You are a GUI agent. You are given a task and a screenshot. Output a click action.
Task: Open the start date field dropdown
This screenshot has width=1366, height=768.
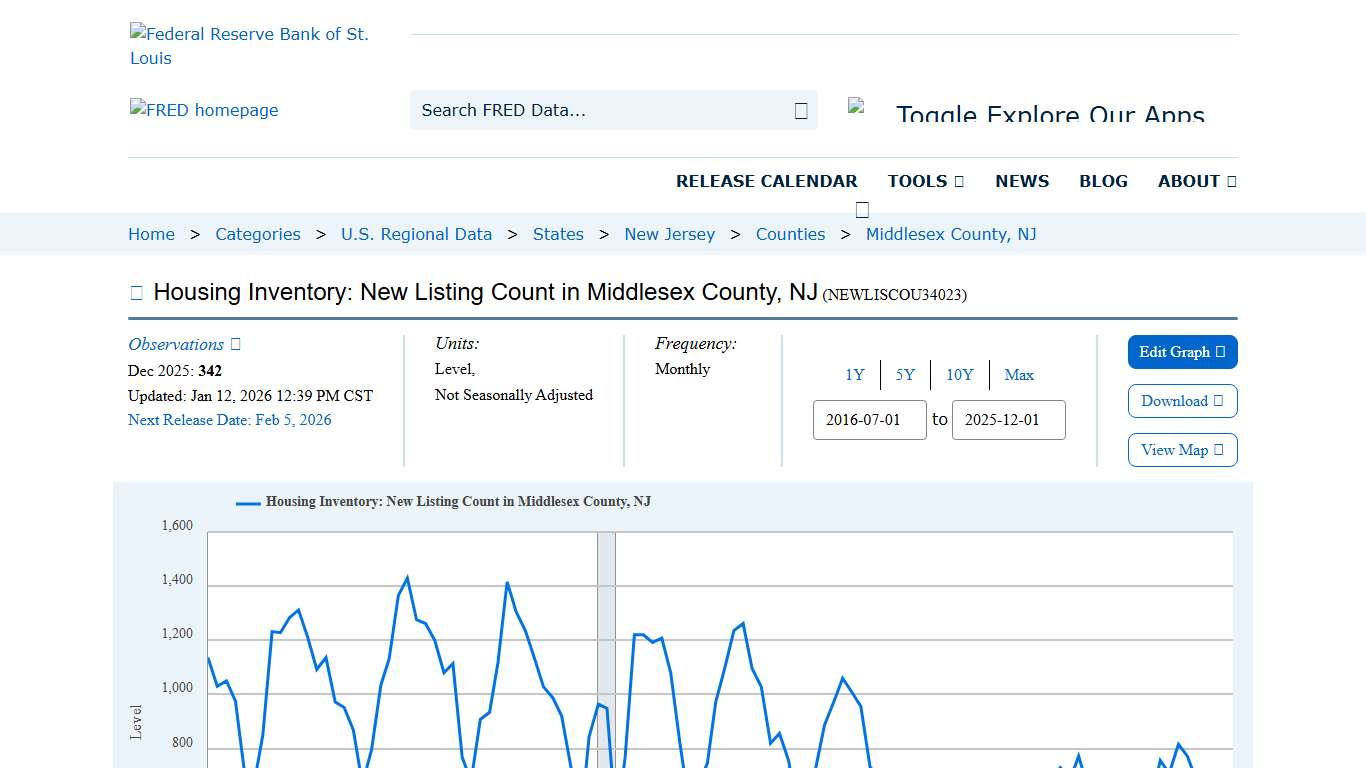[869, 420]
